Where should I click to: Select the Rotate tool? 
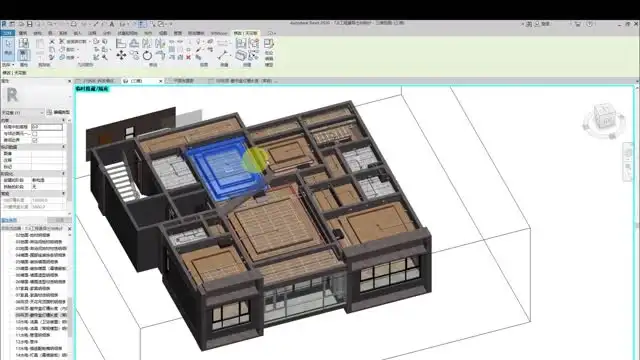pyautogui.click(x=147, y=56)
